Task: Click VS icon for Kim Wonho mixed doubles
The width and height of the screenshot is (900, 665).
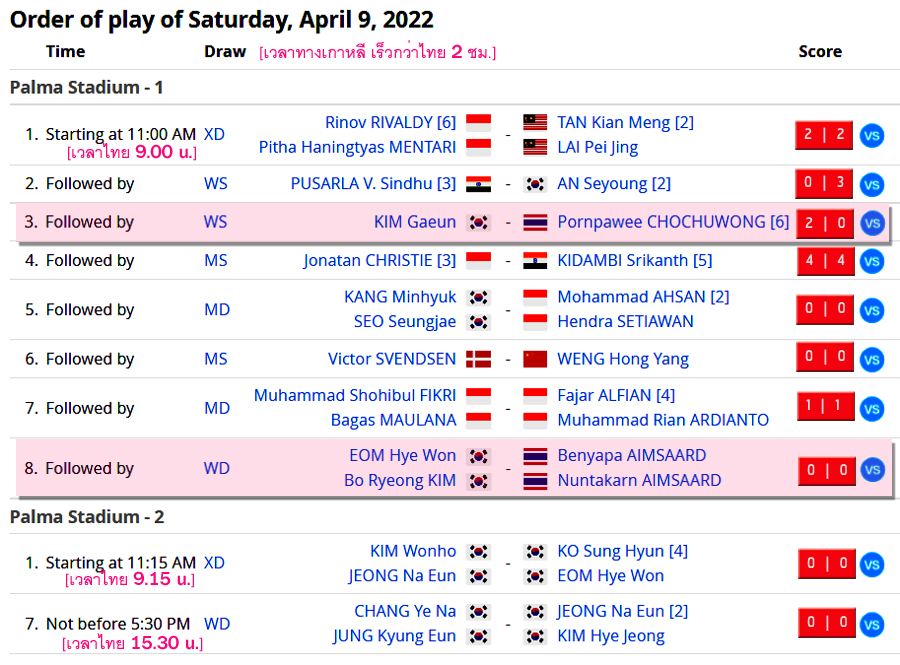Action: [871, 565]
